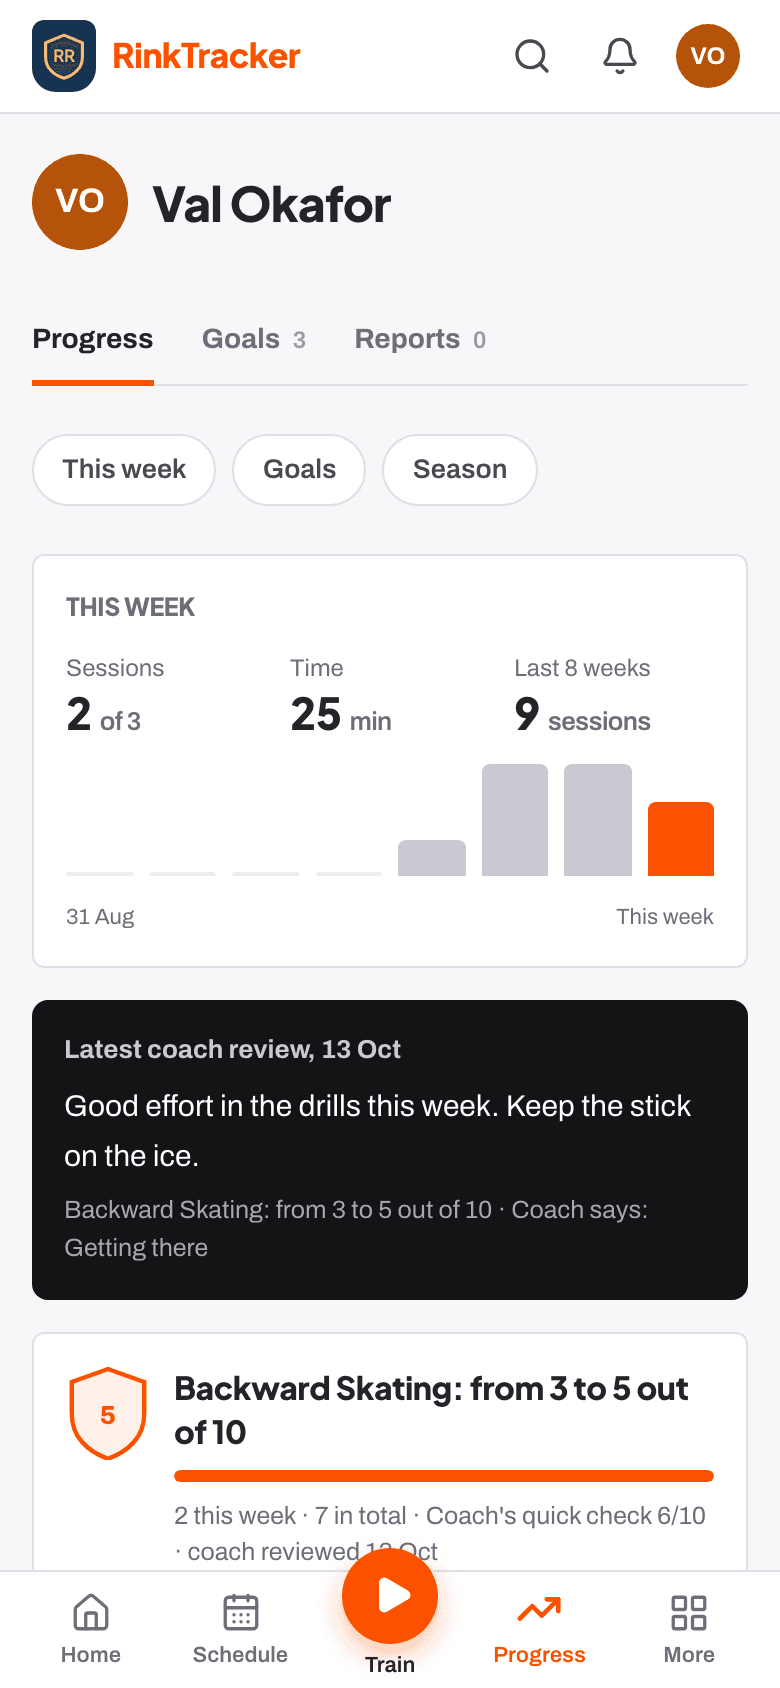Switch to the Reports tab
Image resolution: width=780 pixels, height=1688 pixels.
(x=420, y=339)
